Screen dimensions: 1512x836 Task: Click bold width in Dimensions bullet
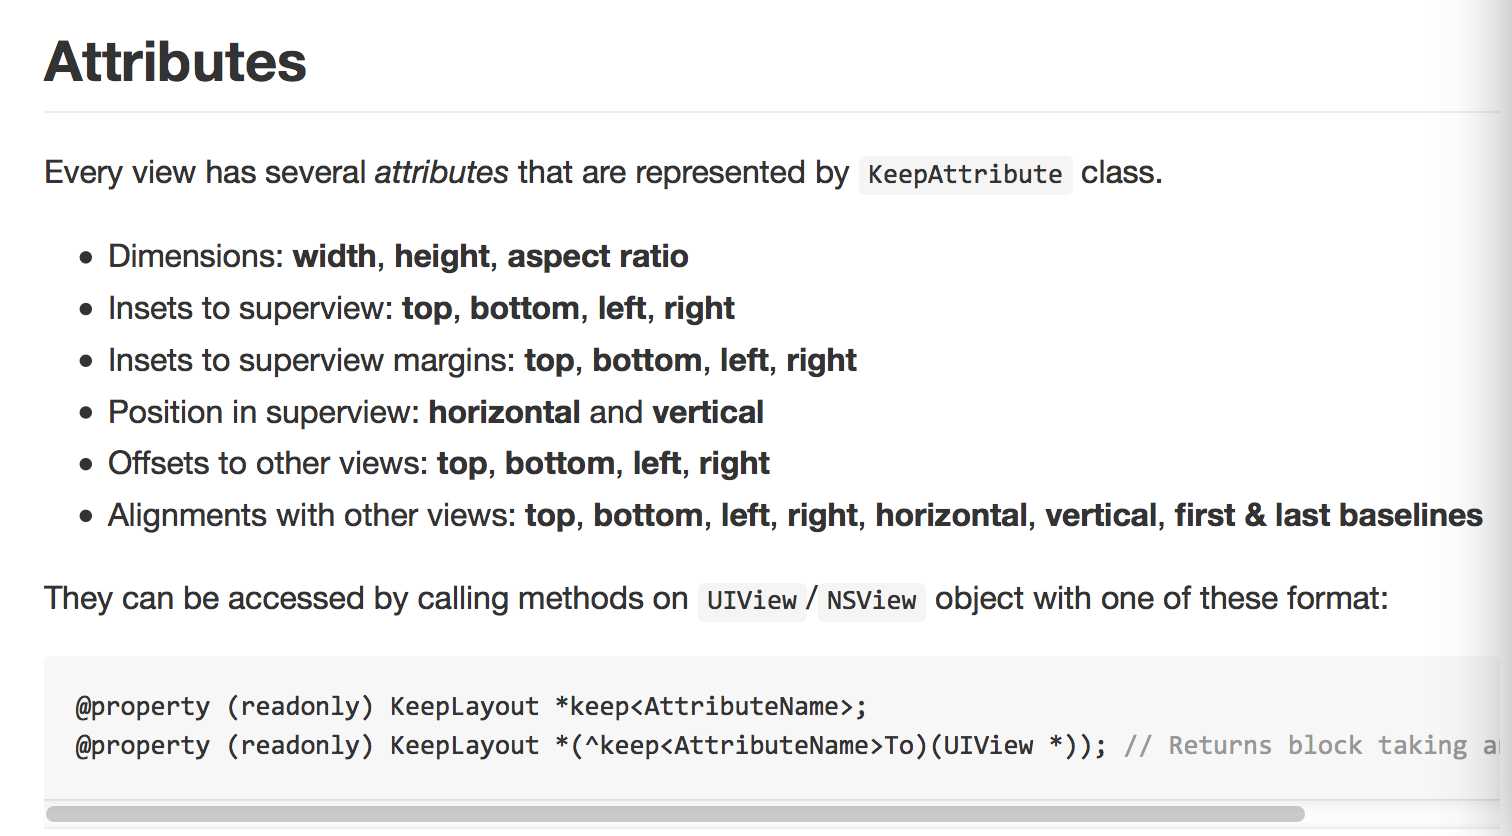(x=334, y=256)
